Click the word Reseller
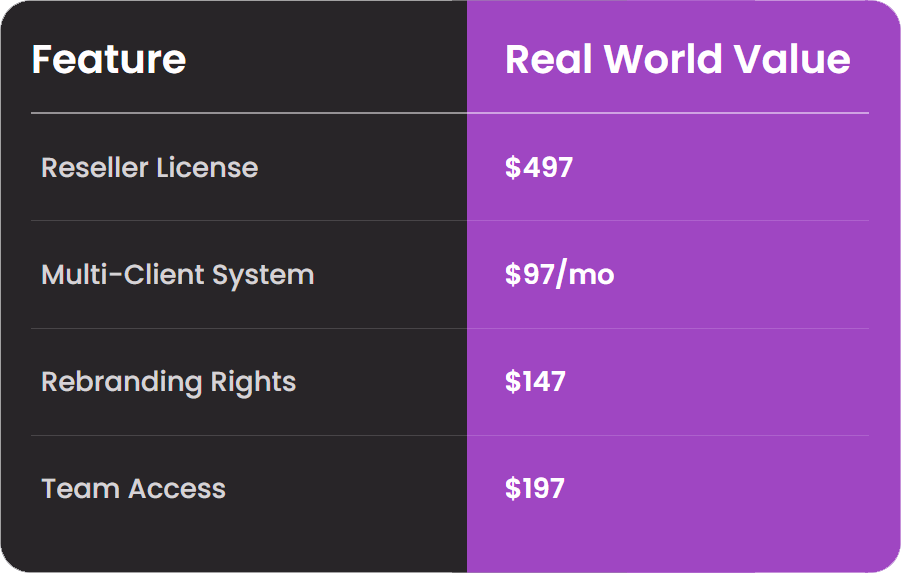The image size is (901, 573). coord(95,167)
